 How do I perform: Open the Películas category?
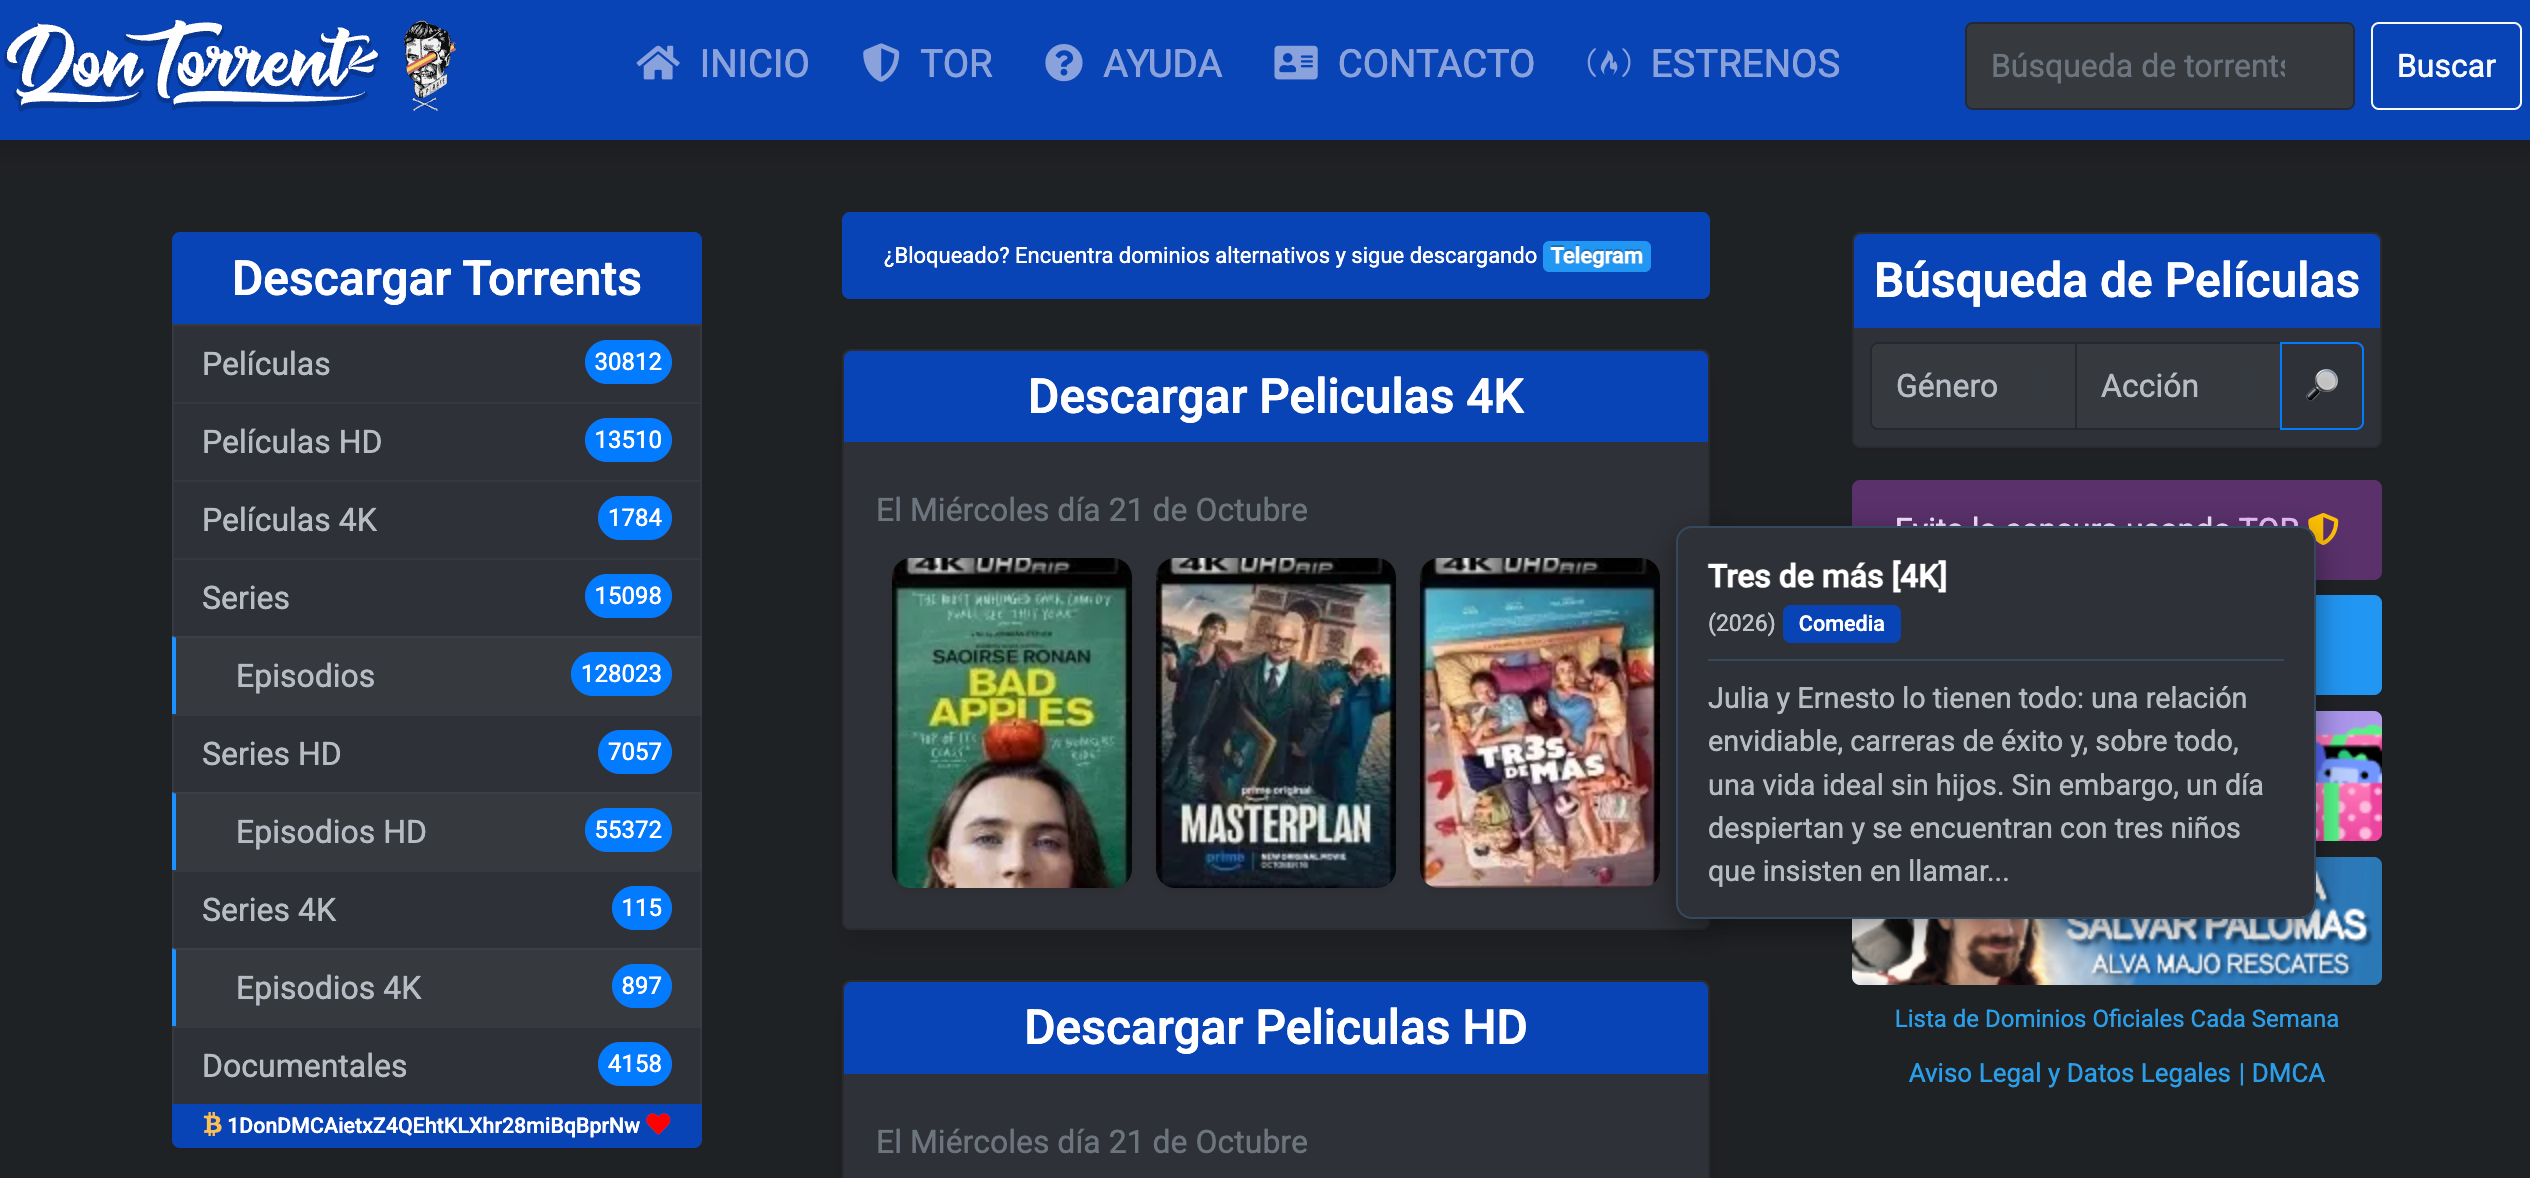[x=437, y=364]
